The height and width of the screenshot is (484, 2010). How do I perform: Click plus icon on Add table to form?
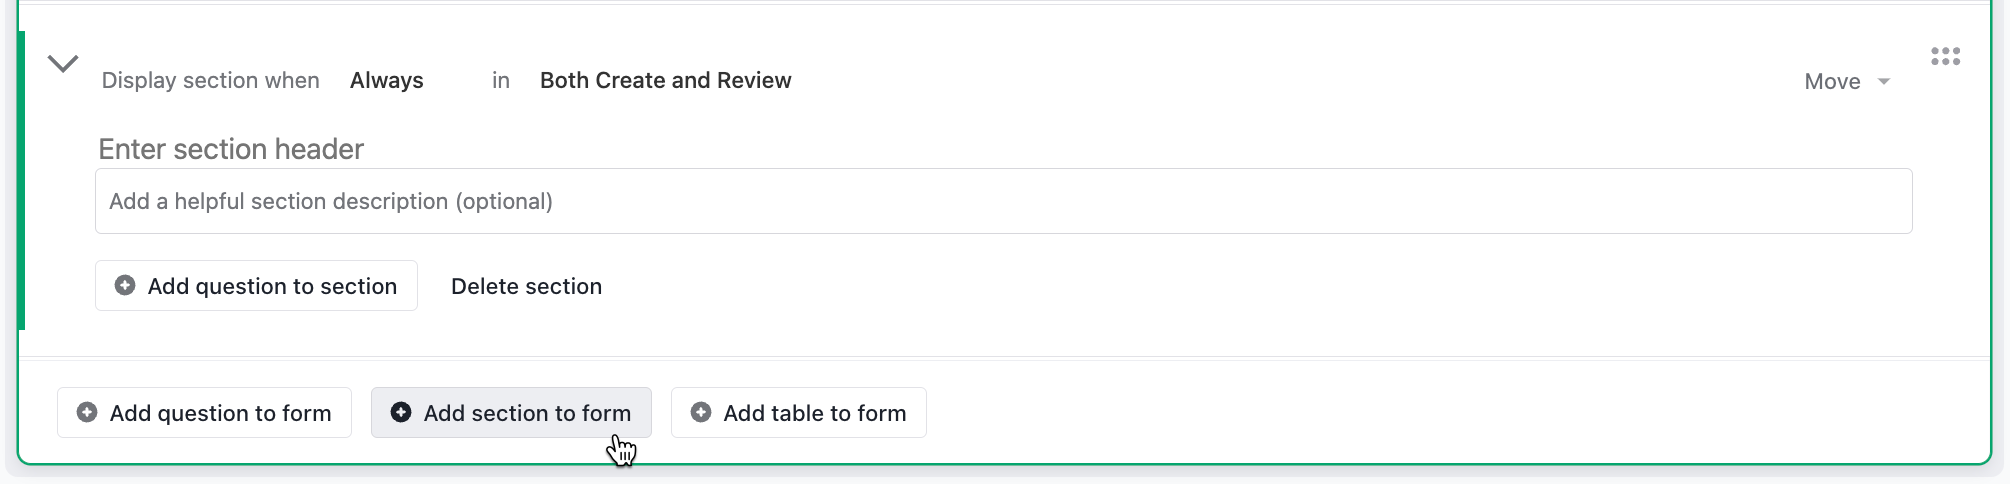click(701, 412)
